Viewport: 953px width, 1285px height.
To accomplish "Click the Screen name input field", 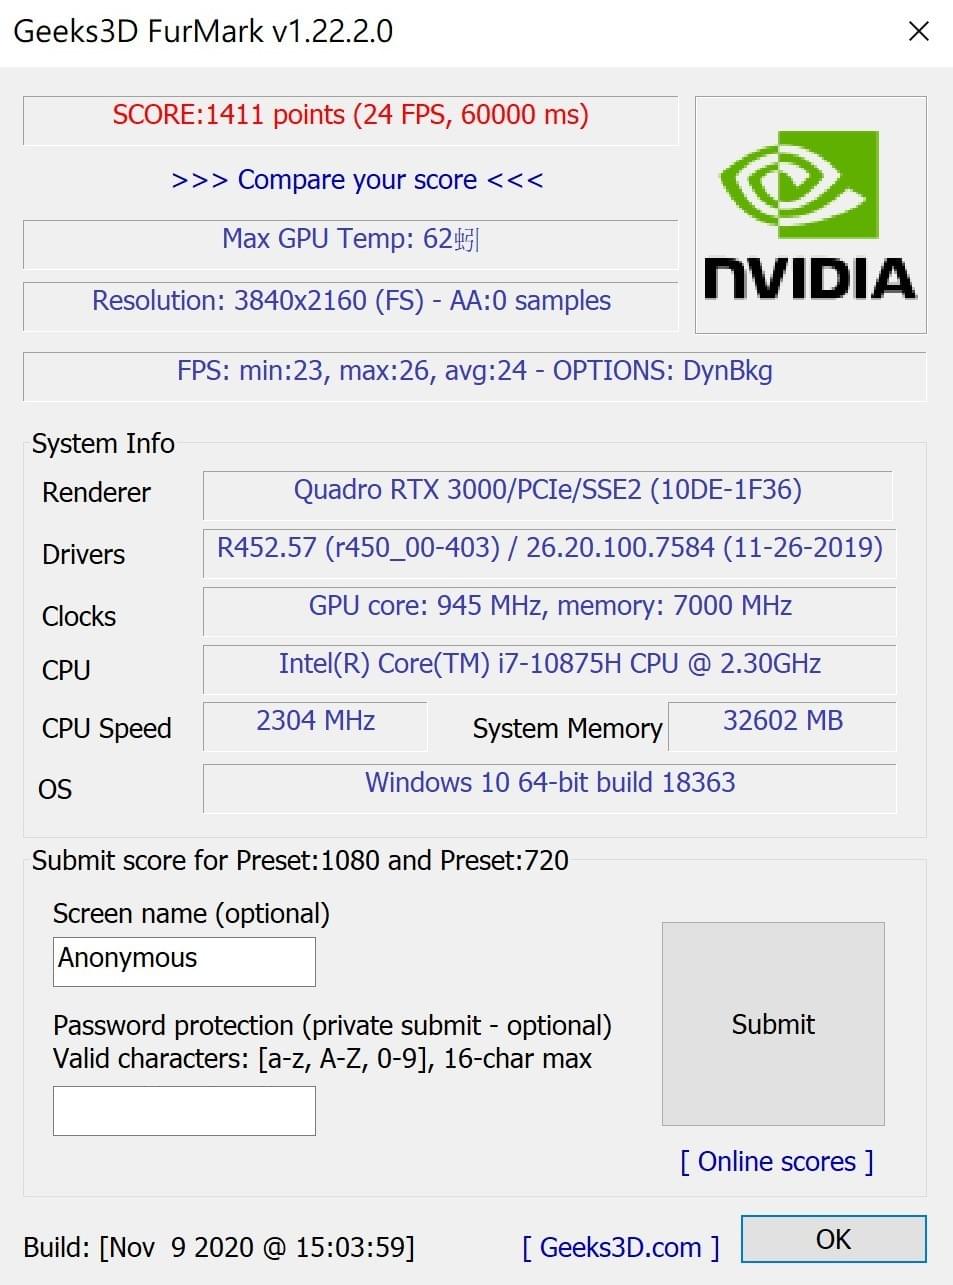I will click(184, 961).
